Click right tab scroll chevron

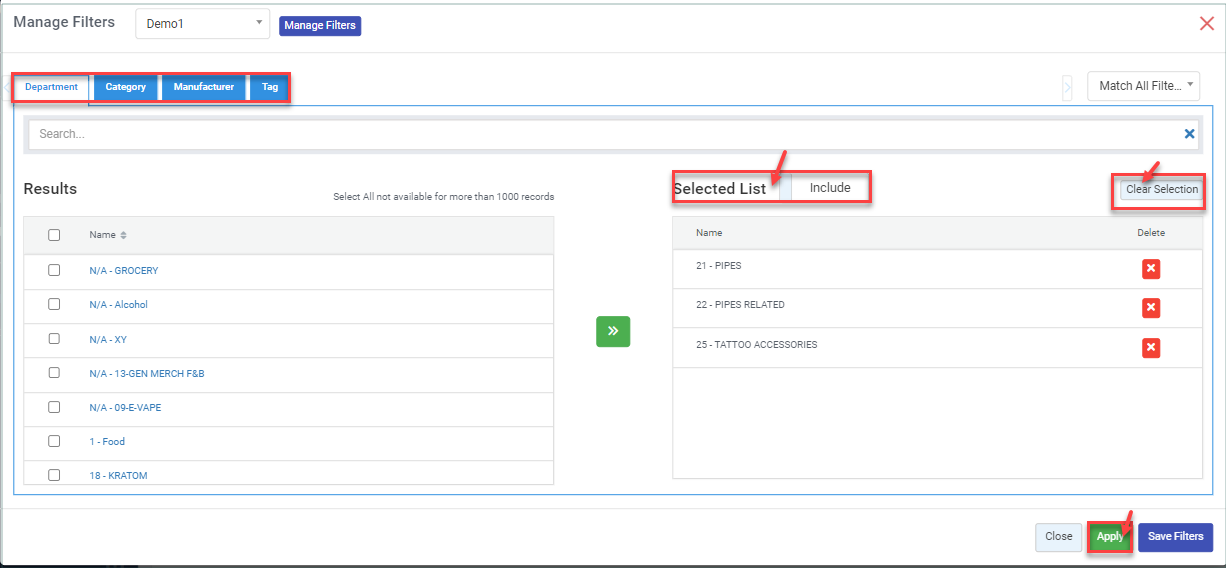1067,87
